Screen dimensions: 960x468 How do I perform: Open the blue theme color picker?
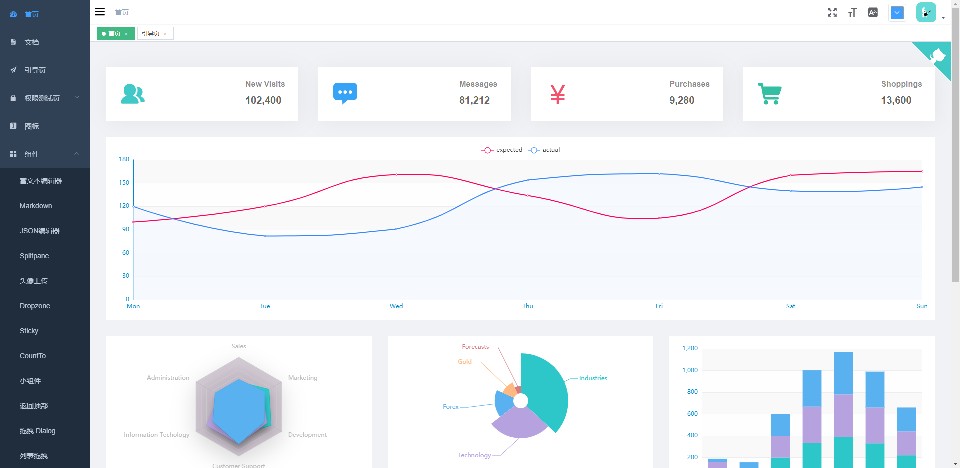(x=897, y=12)
